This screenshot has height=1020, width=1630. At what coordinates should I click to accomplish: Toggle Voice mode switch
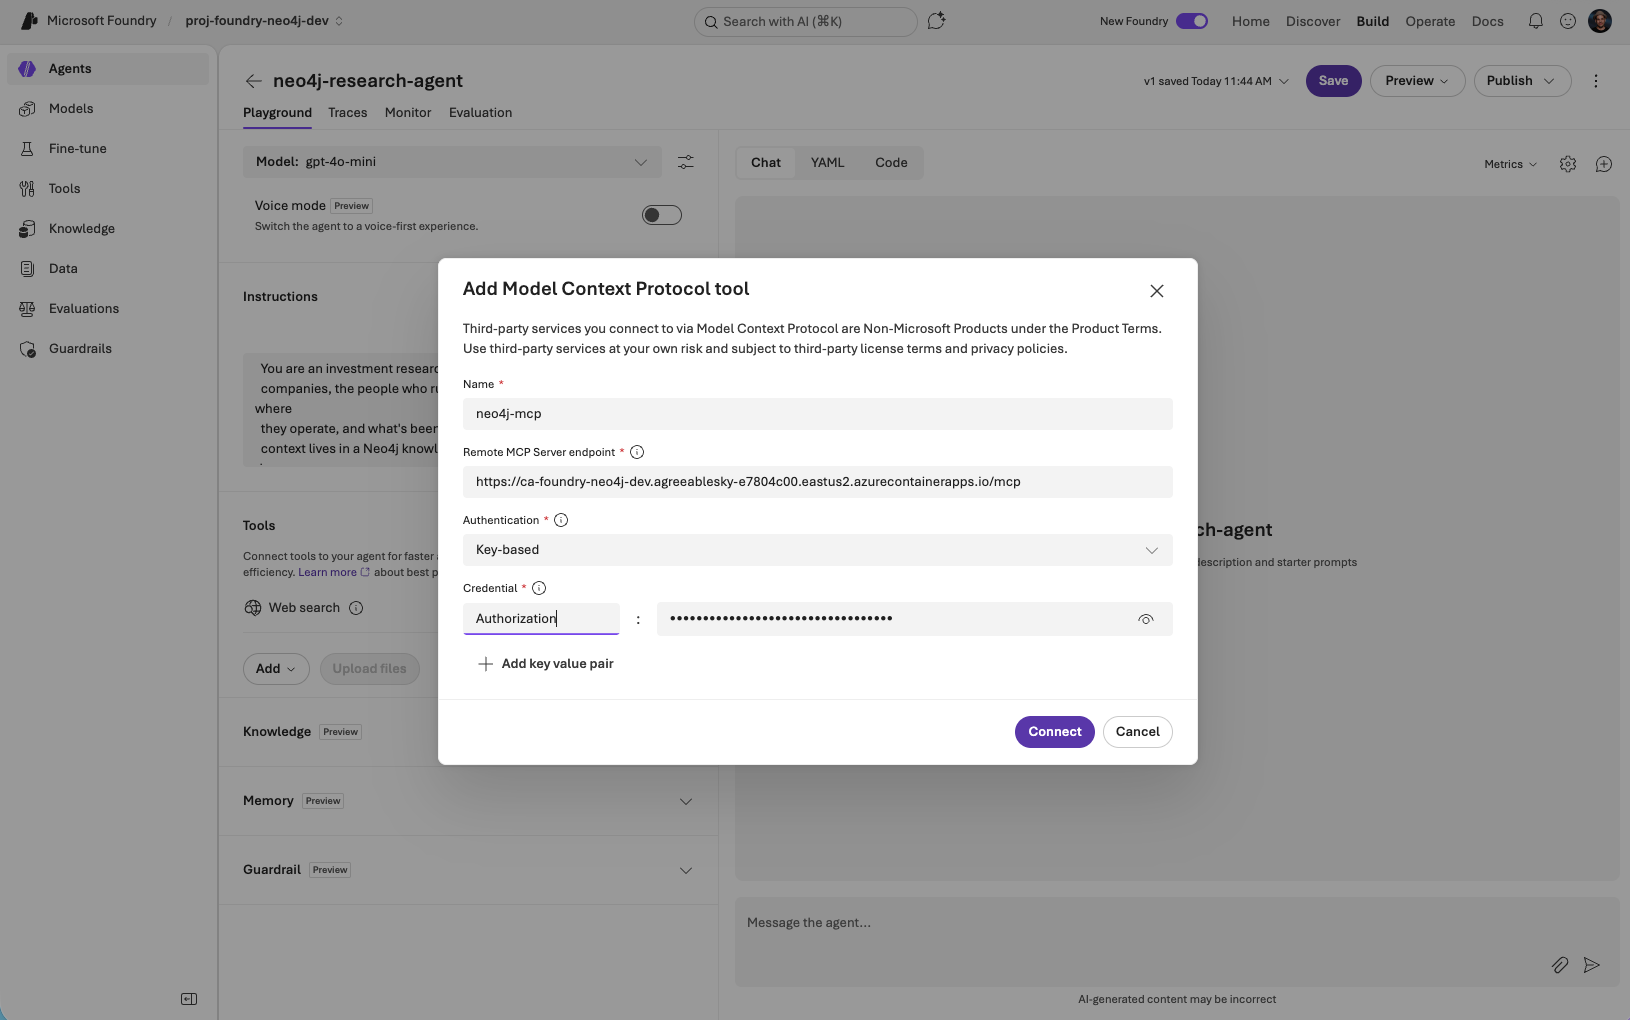pos(662,215)
